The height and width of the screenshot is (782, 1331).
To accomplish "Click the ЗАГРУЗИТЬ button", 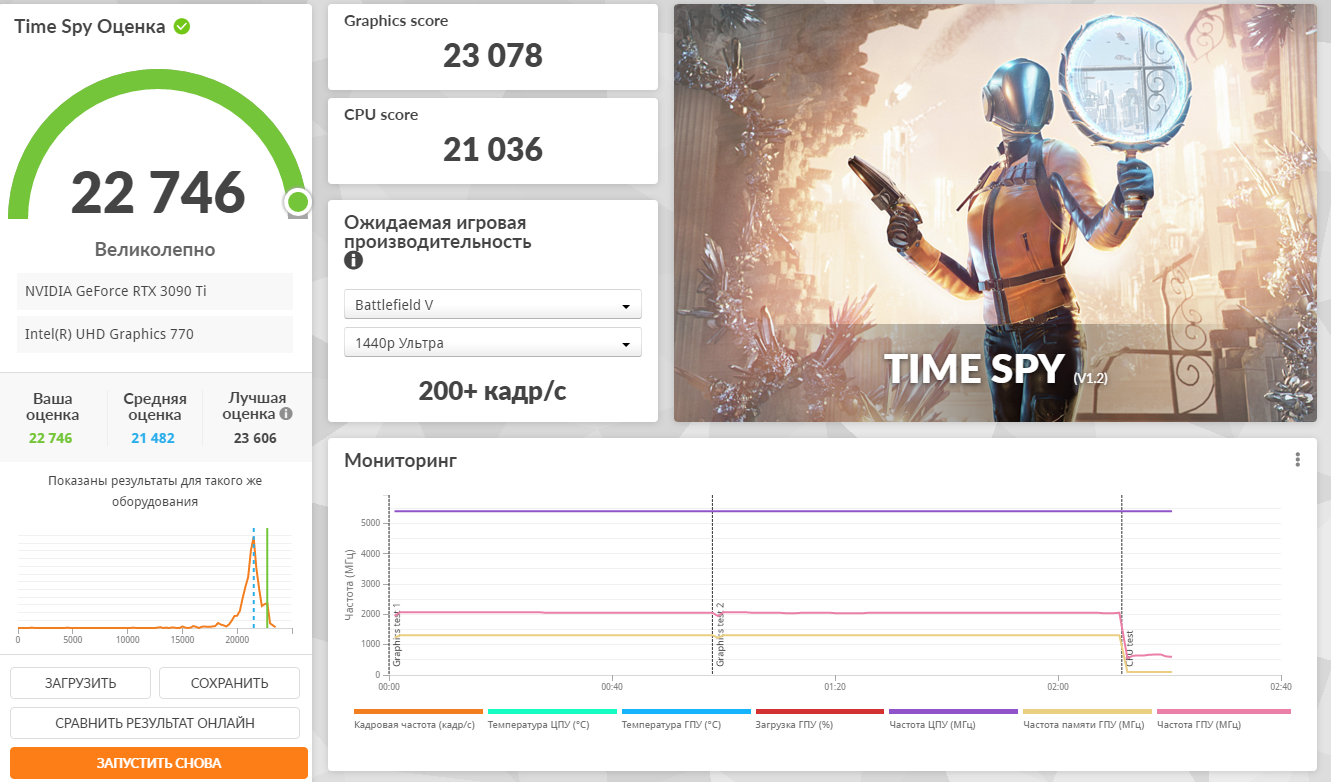I will click(x=80, y=683).
